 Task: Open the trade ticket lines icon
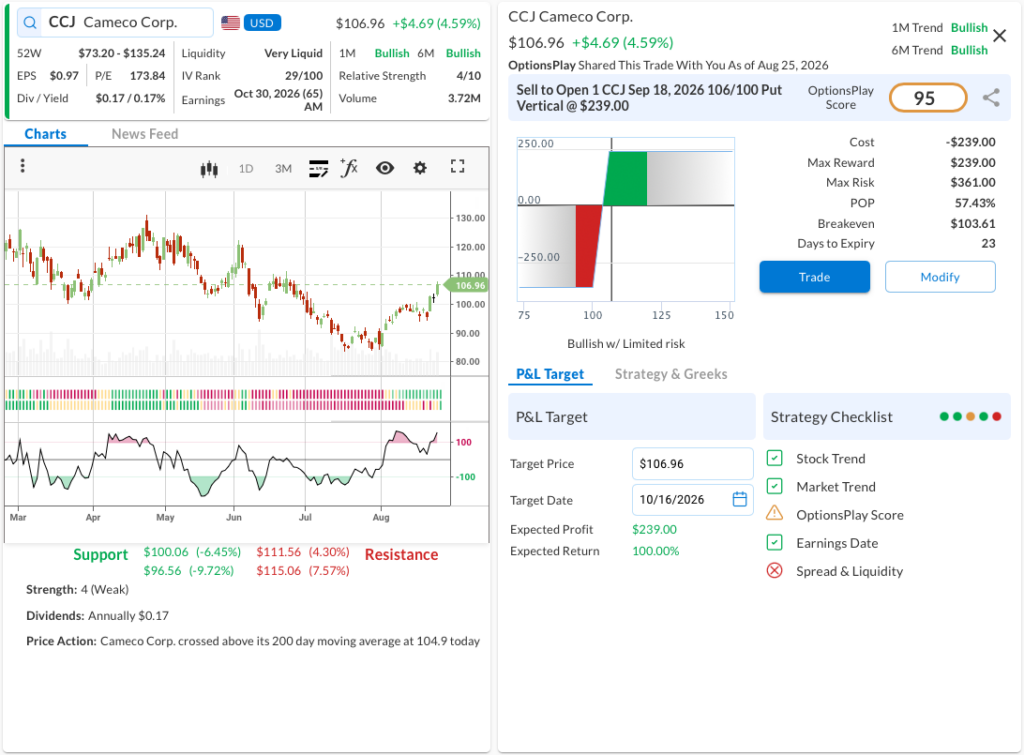pos(318,169)
